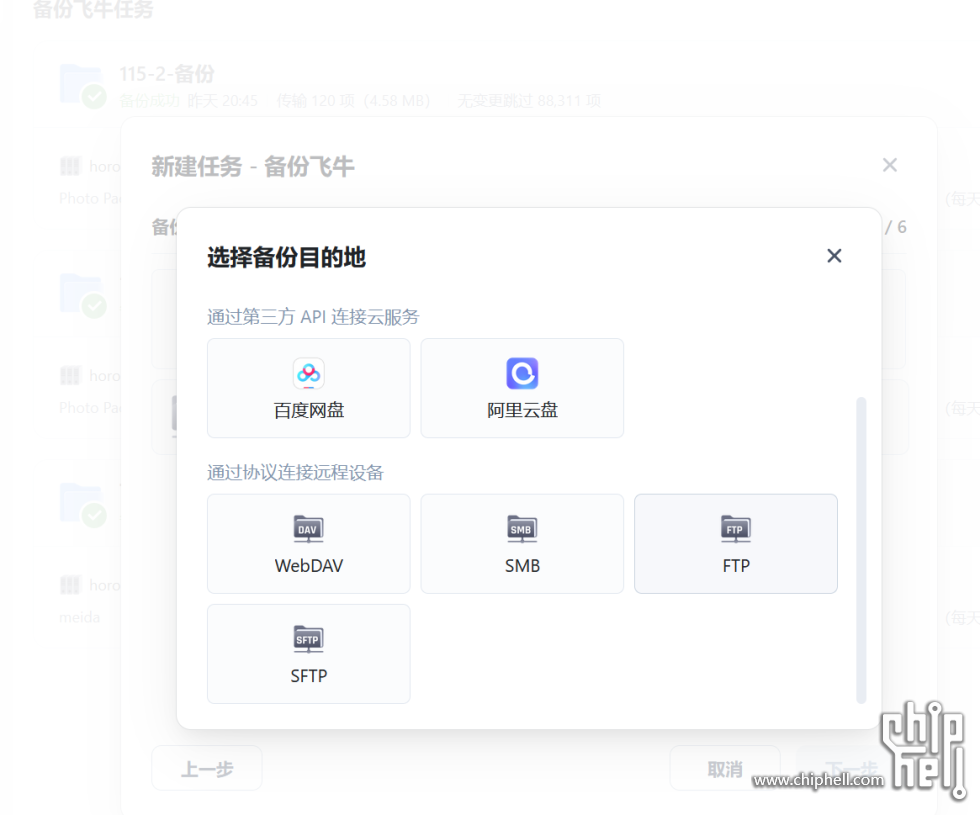980x815 pixels.
Task: Click the SMB label text
Action: click(522, 566)
